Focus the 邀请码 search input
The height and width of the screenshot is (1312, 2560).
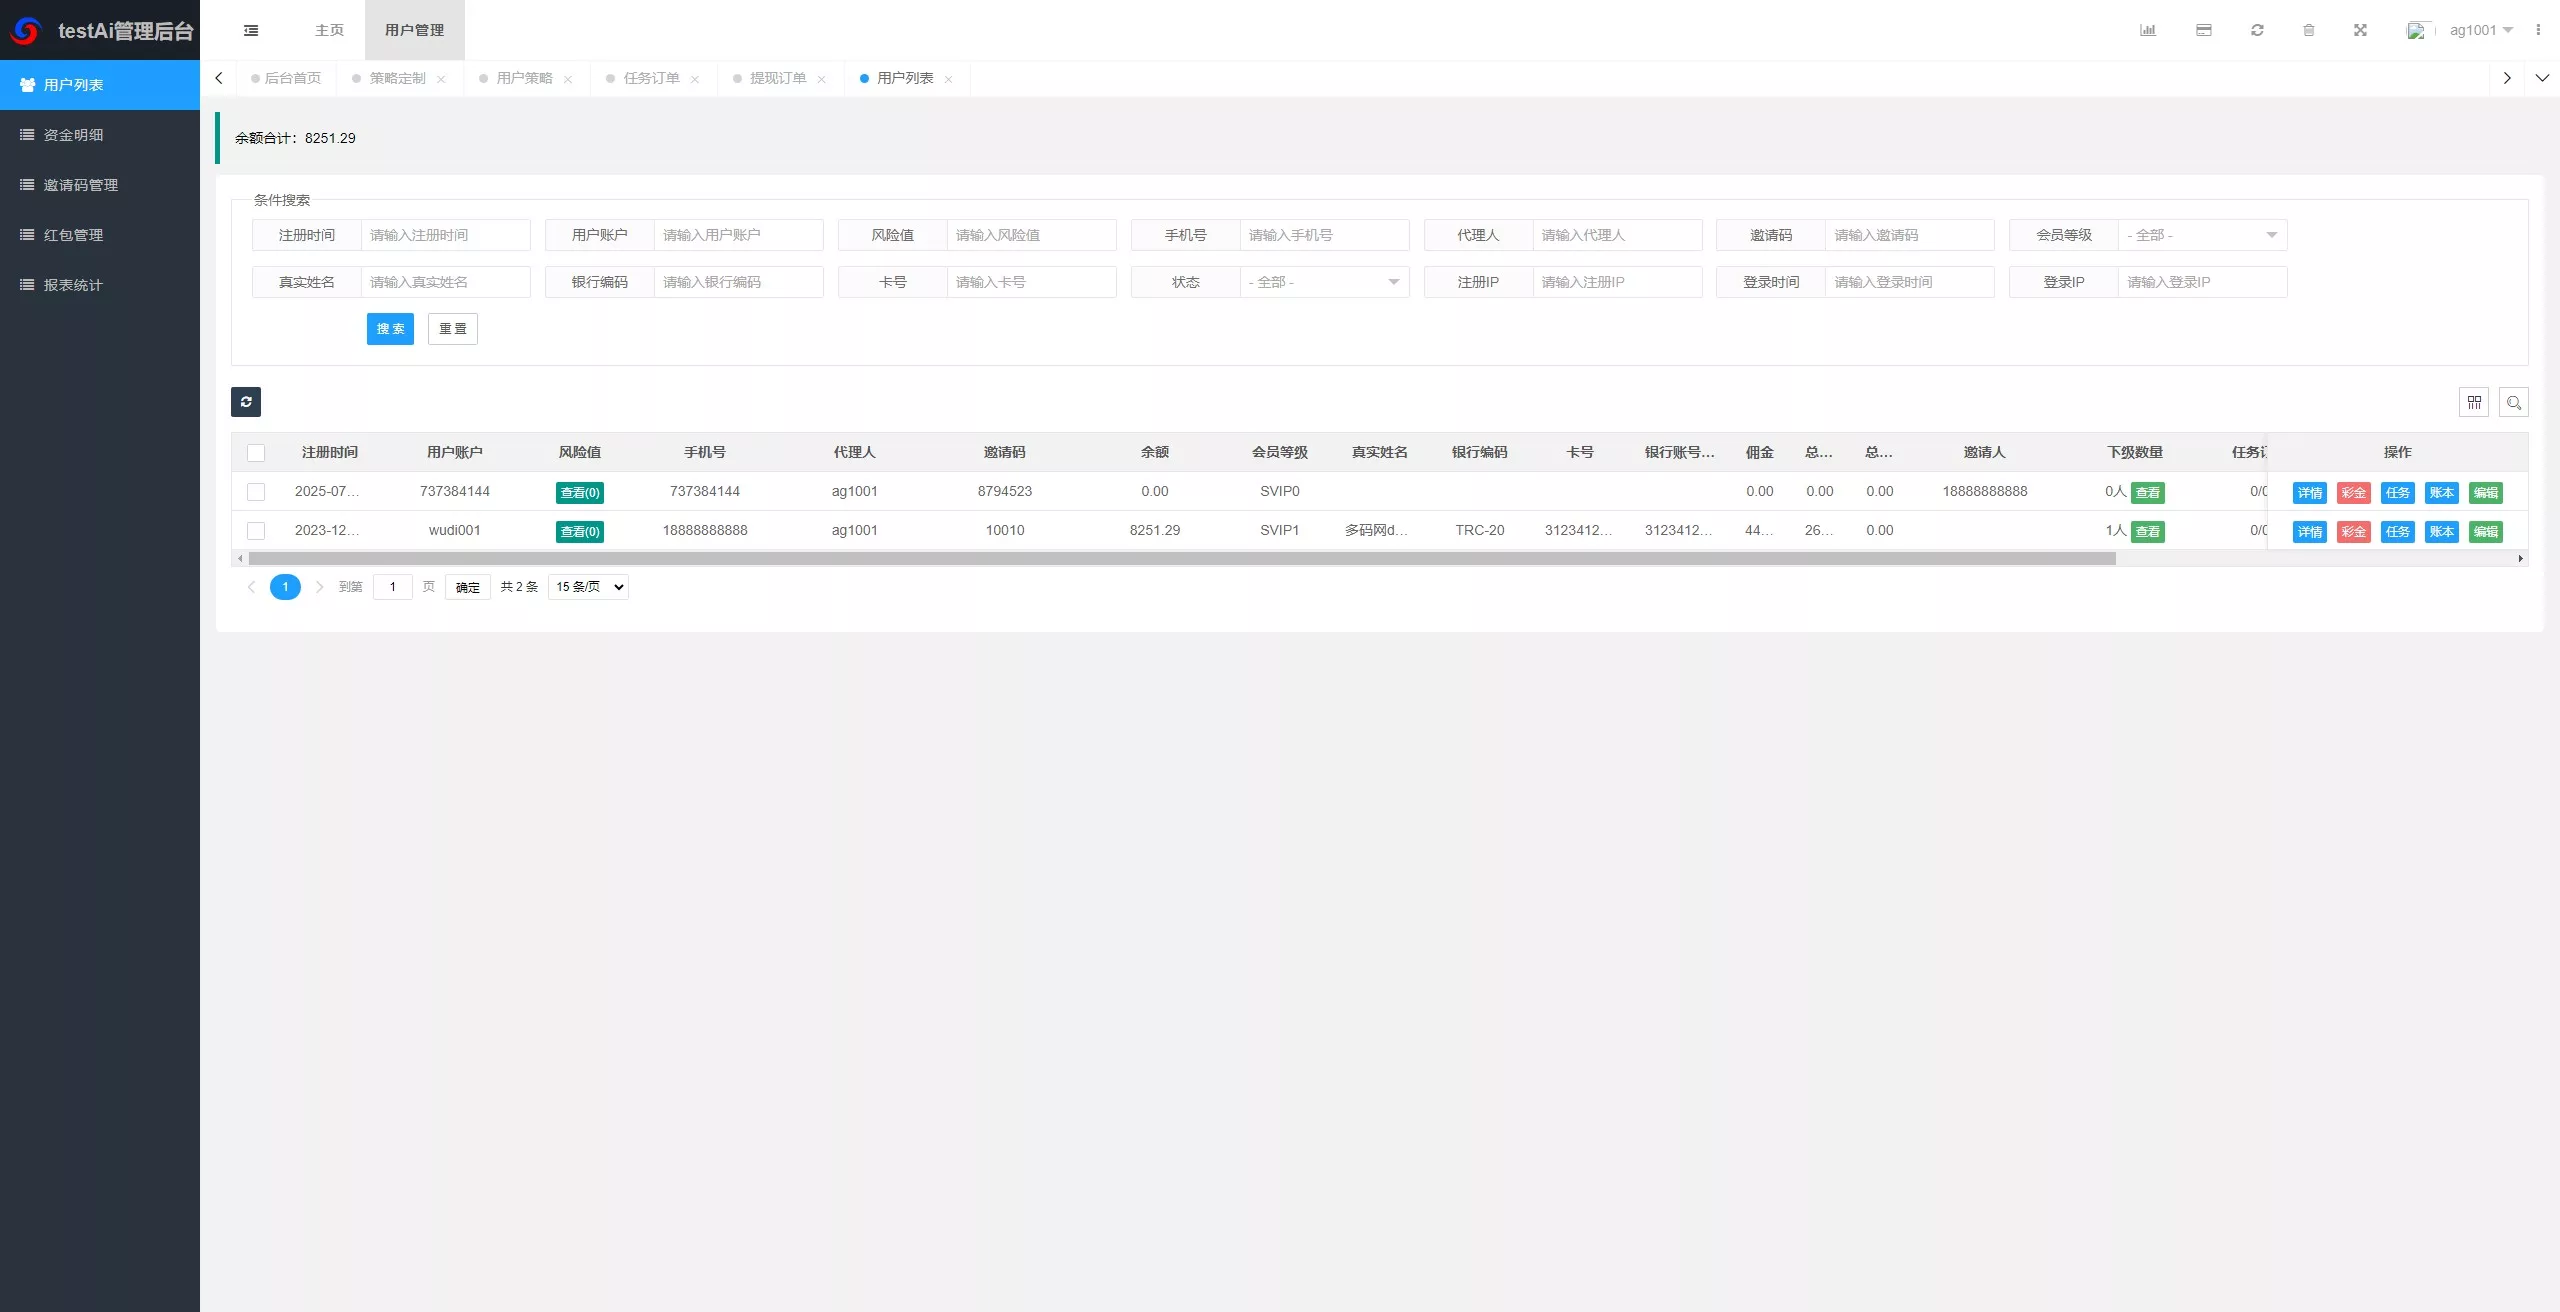pos(1910,235)
